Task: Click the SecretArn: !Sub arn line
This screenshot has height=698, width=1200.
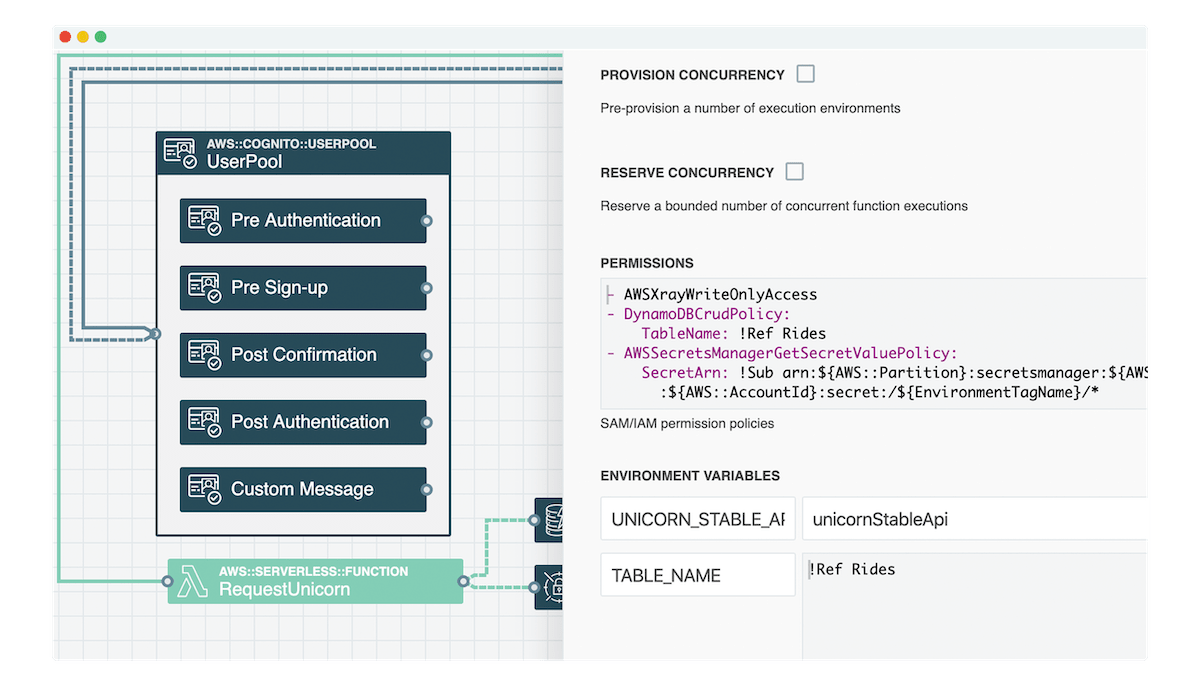Action: click(x=894, y=372)
